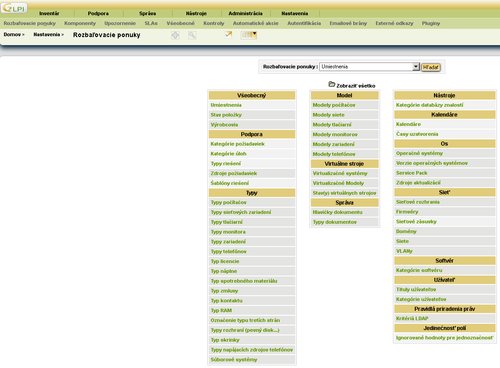Open Tituly užívateľov link
The height and width of the screenshot is (368, 500).
click(x=416, y=290)
